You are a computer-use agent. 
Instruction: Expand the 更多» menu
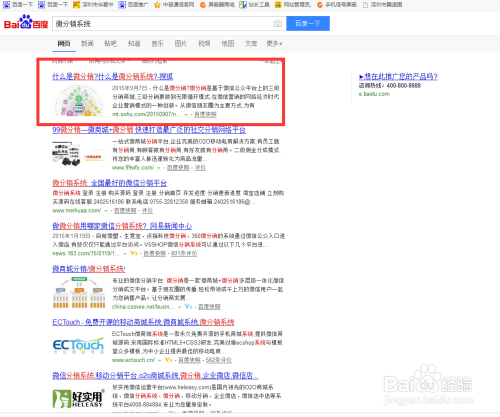pos(274,44)
